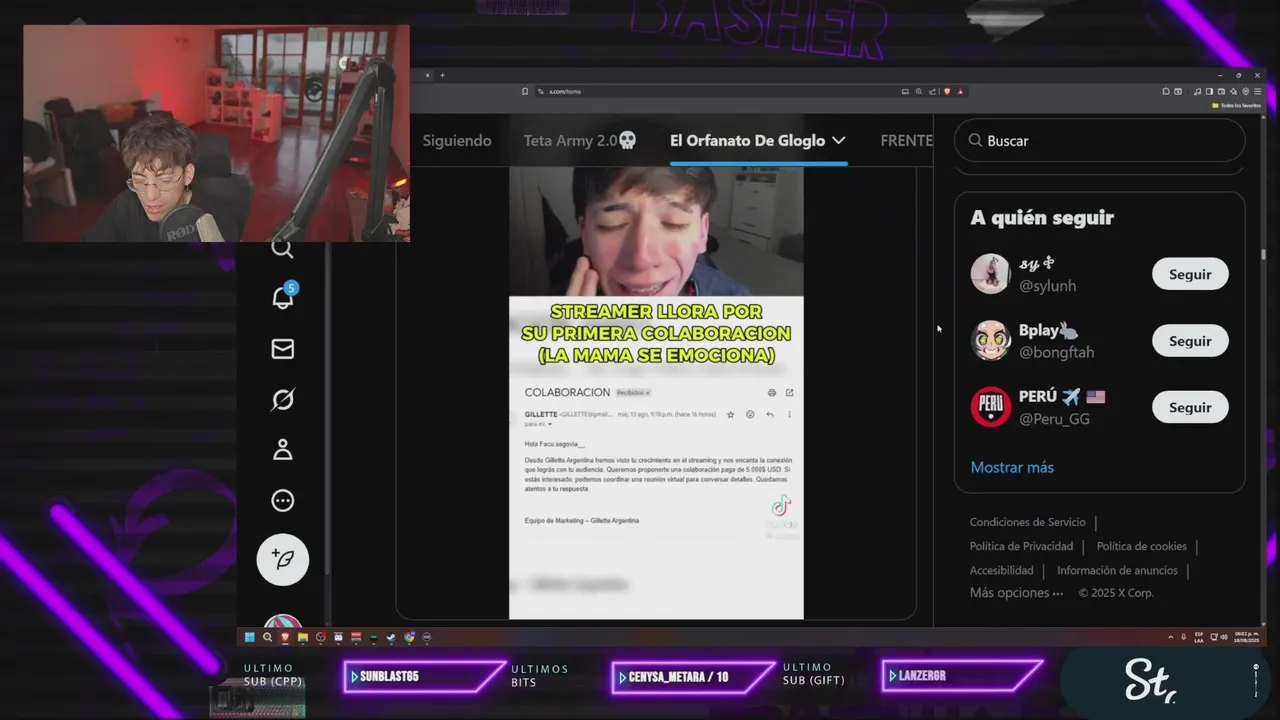This screenshot has width=1280, height=720.
Task: Open the X search explore icon in sidebar
Action: [283, 248]
